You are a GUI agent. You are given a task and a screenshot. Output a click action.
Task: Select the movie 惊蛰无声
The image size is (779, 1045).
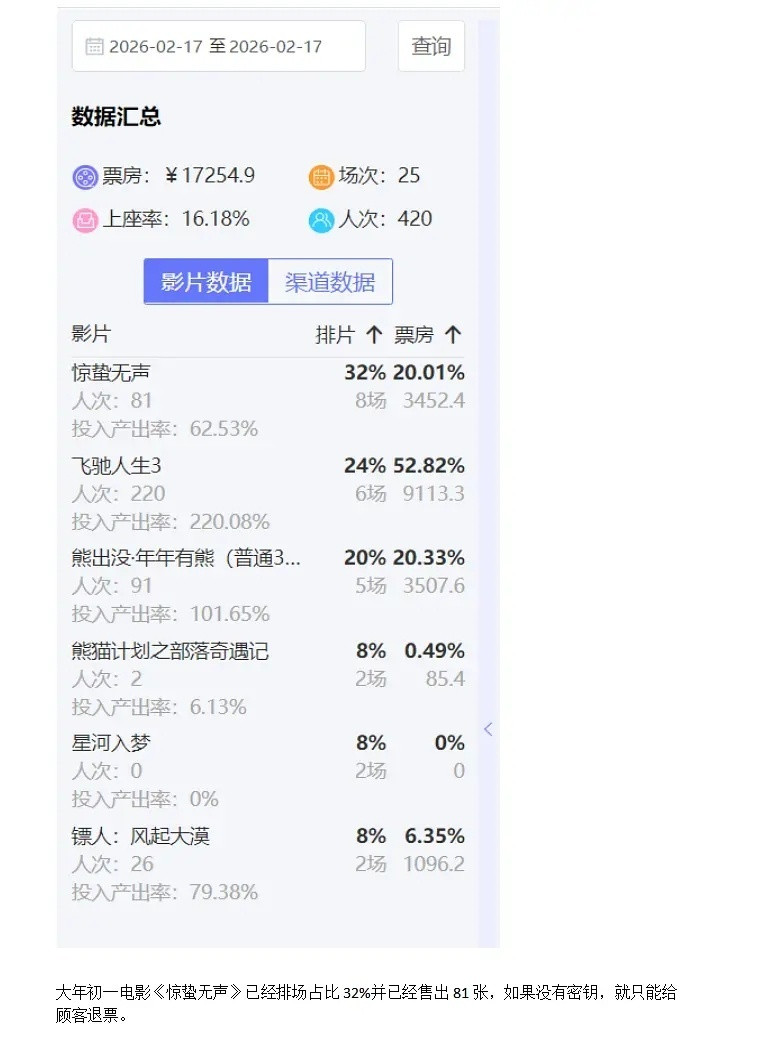coord(112,371)
